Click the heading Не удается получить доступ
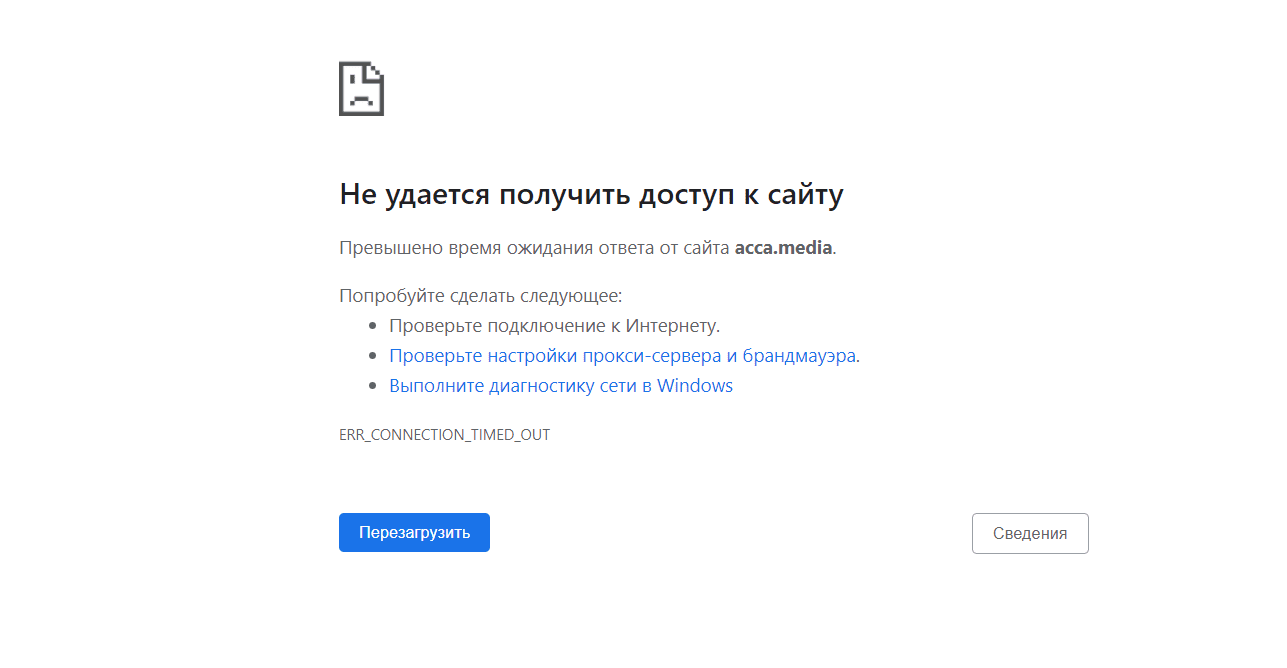The width and height of the screenshot is (1287, 668). click(590, 194)
